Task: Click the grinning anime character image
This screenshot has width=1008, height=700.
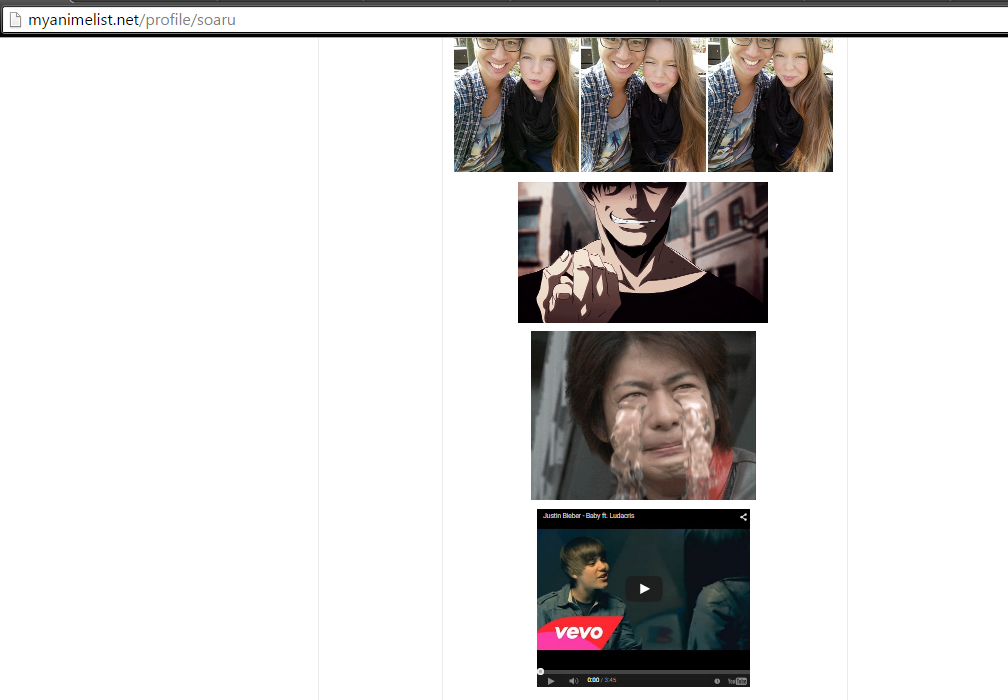Action: tap(642, 252)
